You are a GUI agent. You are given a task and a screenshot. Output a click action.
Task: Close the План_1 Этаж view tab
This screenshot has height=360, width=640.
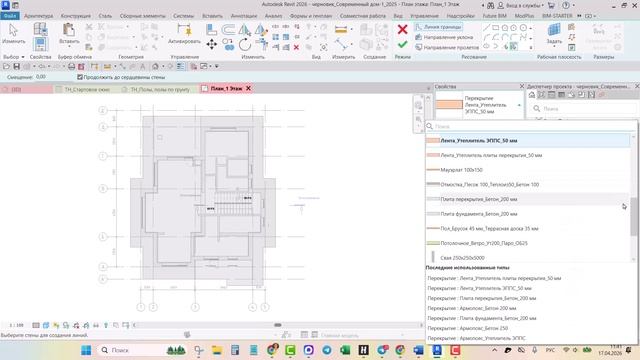point(248,89)
